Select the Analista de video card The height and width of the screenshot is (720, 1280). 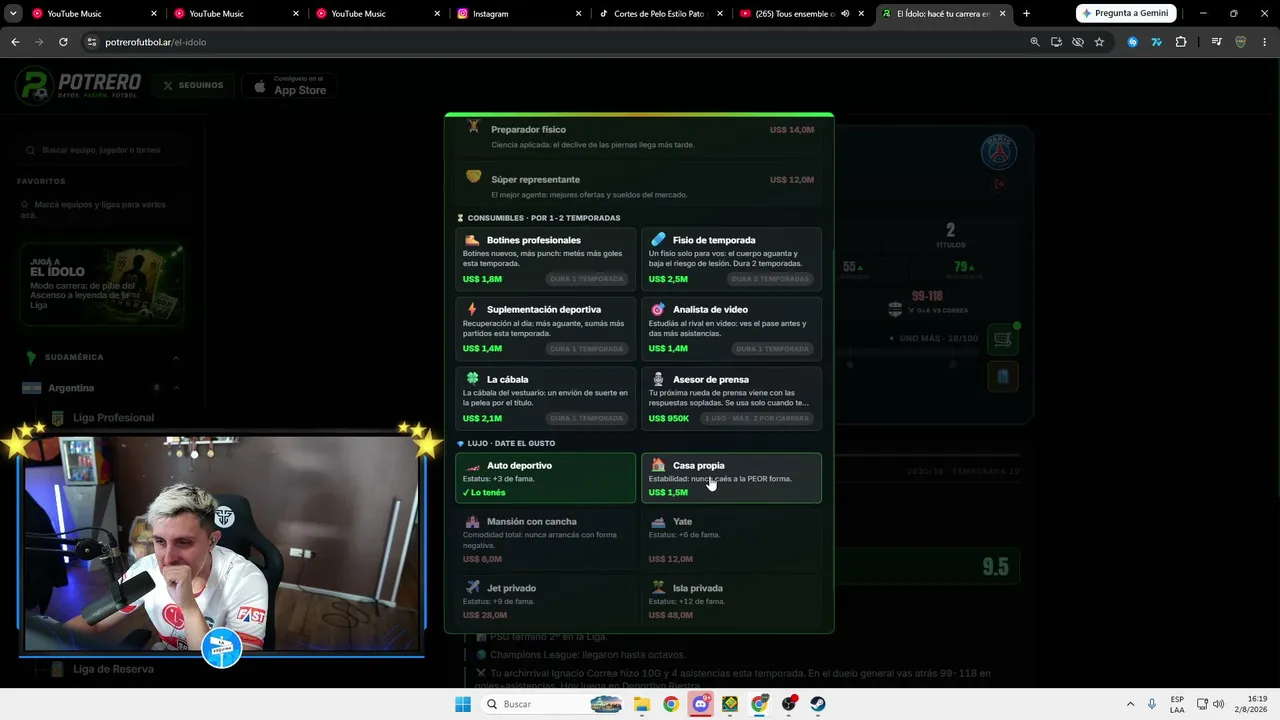[731, 329]
